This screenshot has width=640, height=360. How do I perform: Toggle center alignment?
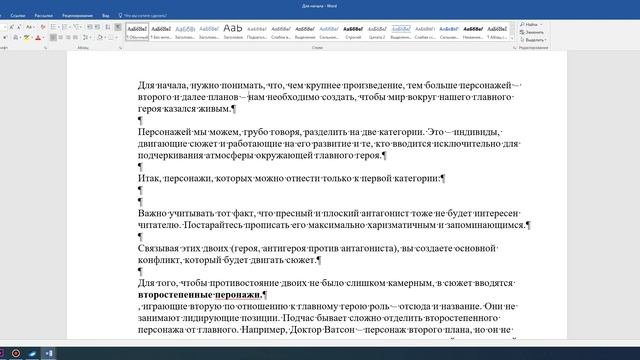click(x=61, y=37)
